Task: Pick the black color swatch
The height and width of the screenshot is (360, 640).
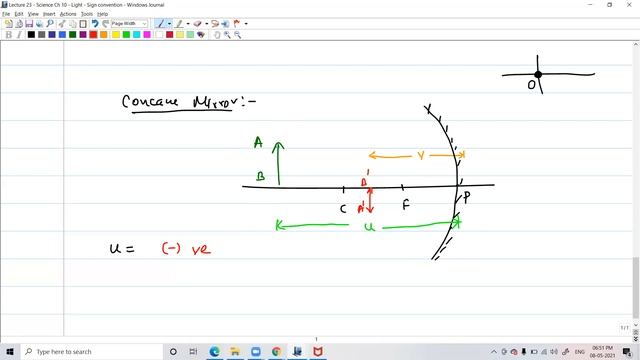Action: 31,35
